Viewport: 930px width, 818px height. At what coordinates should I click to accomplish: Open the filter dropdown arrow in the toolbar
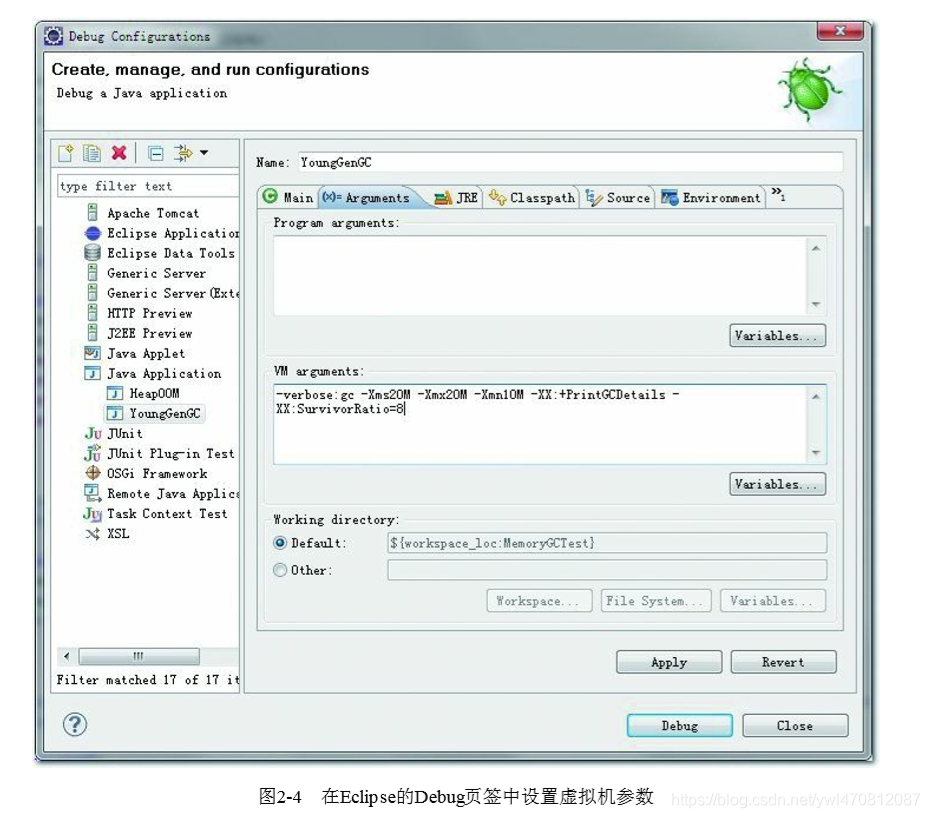click(x=204, y=152)
